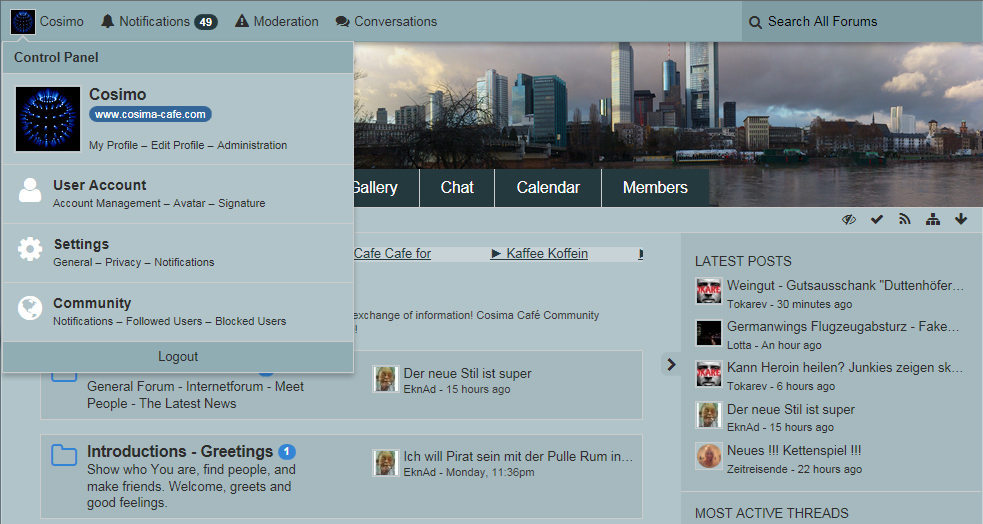Open Moderation warning triangle icon
Viewport: 983px width, 524px height.
[x=242, y=21]
